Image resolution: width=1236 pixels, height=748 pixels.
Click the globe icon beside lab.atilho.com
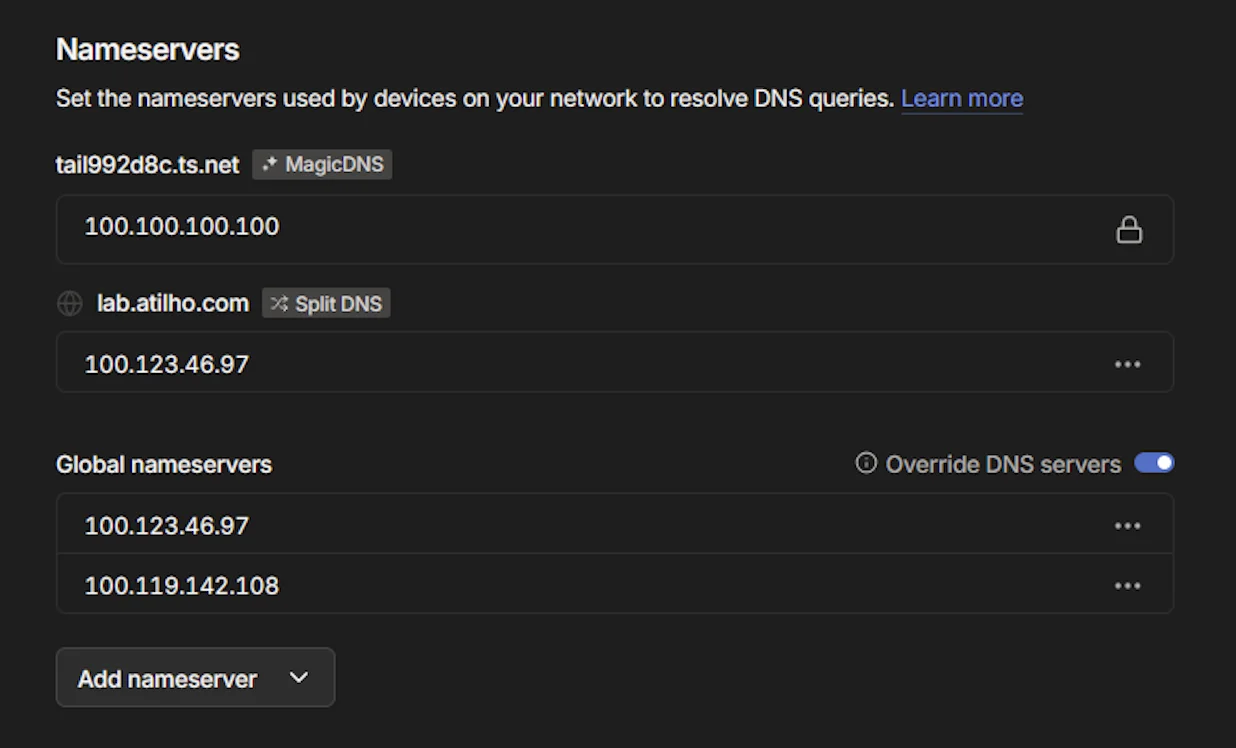pos(69,303)
